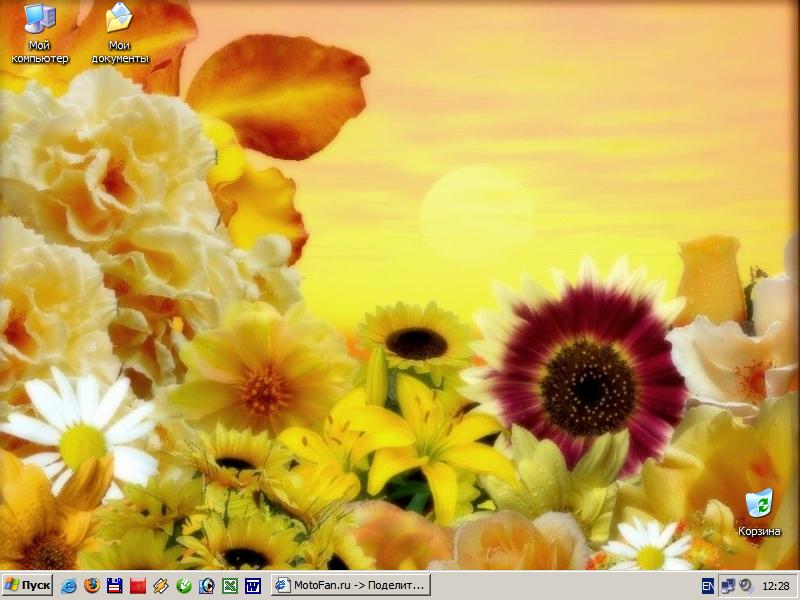
Task: Select the Мои документы desktop icon
Action: click(x=120, y=33)
